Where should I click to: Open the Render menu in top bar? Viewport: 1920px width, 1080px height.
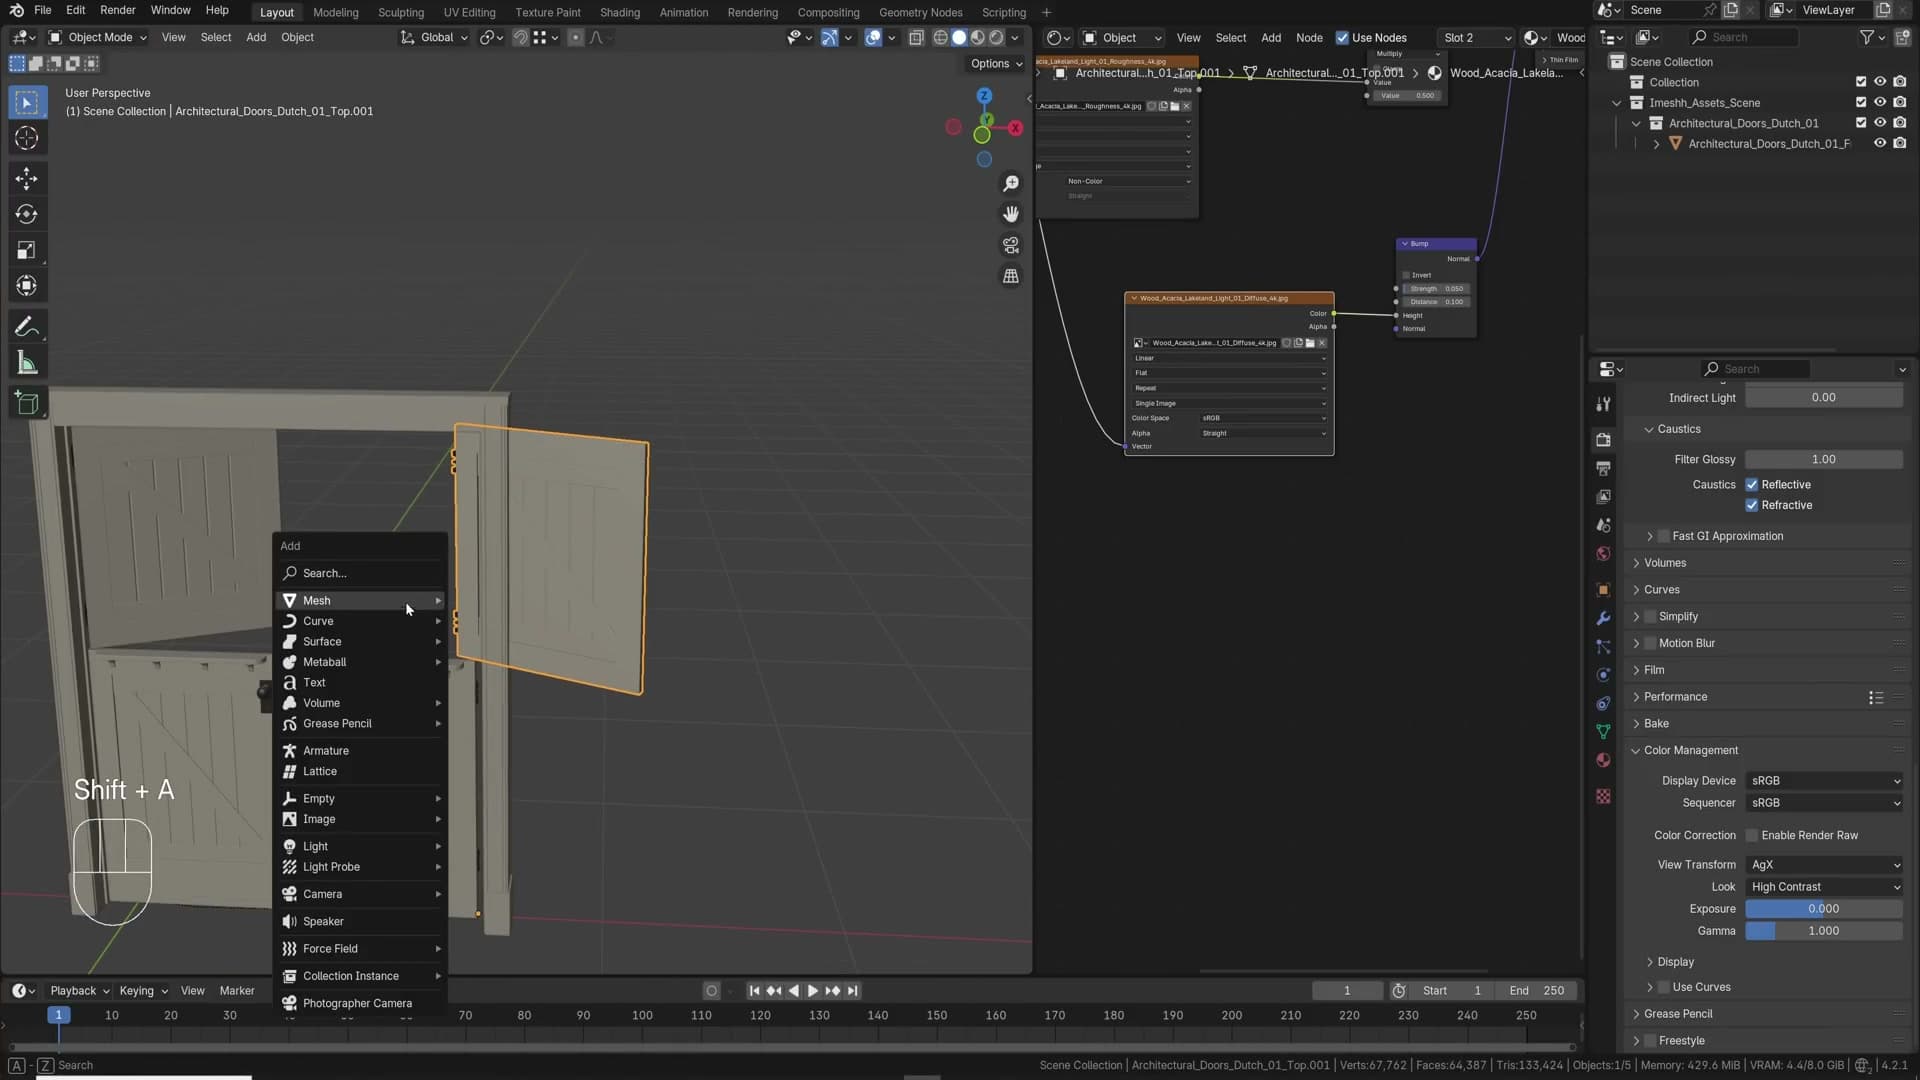coord(117,10)
